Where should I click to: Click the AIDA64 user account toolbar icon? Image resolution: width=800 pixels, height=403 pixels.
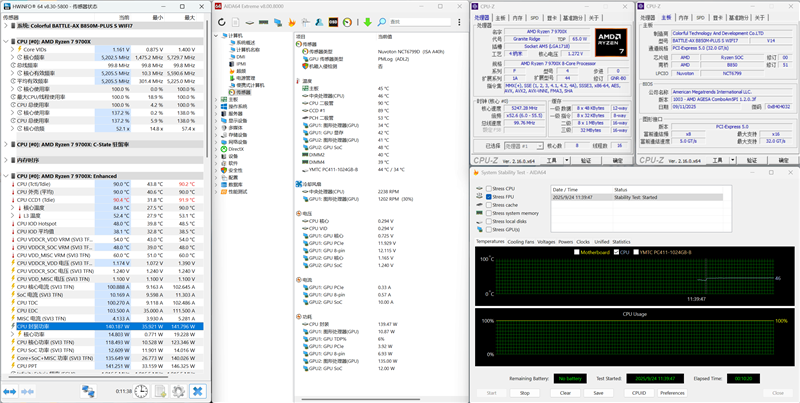click(x=319, y=22)
